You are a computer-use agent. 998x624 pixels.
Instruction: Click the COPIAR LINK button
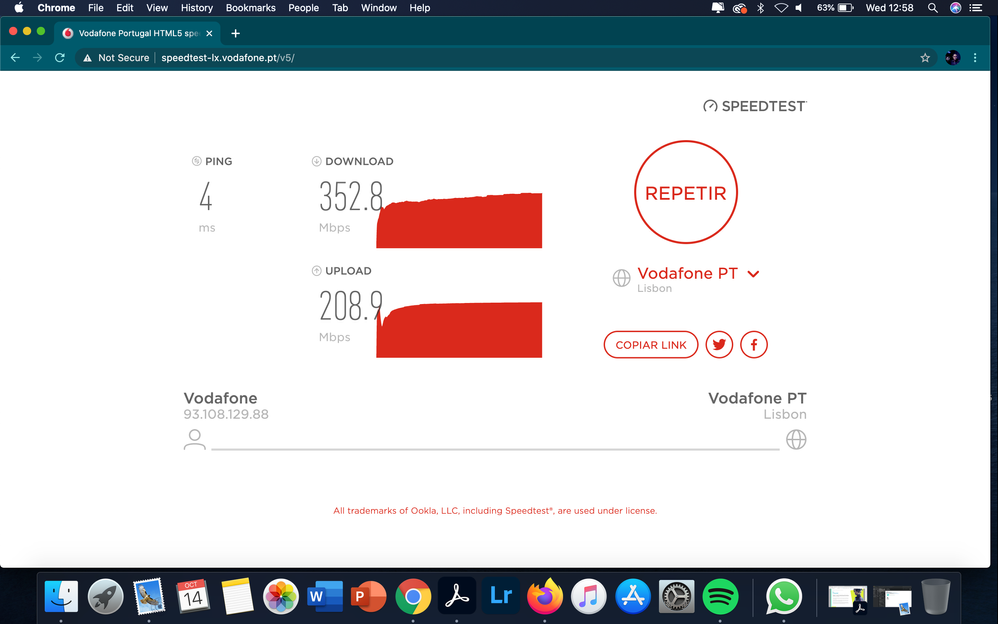pyautogui.click(x=650, y=344)
